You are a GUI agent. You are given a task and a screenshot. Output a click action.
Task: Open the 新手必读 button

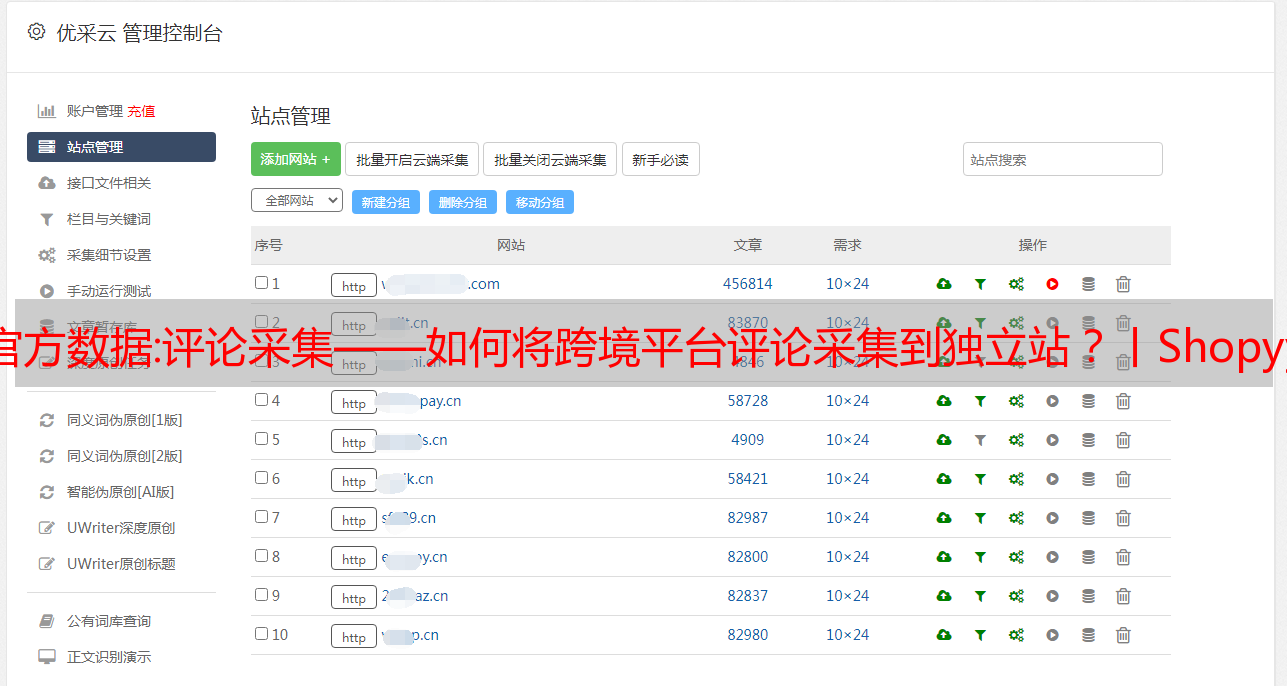point(660,159)
